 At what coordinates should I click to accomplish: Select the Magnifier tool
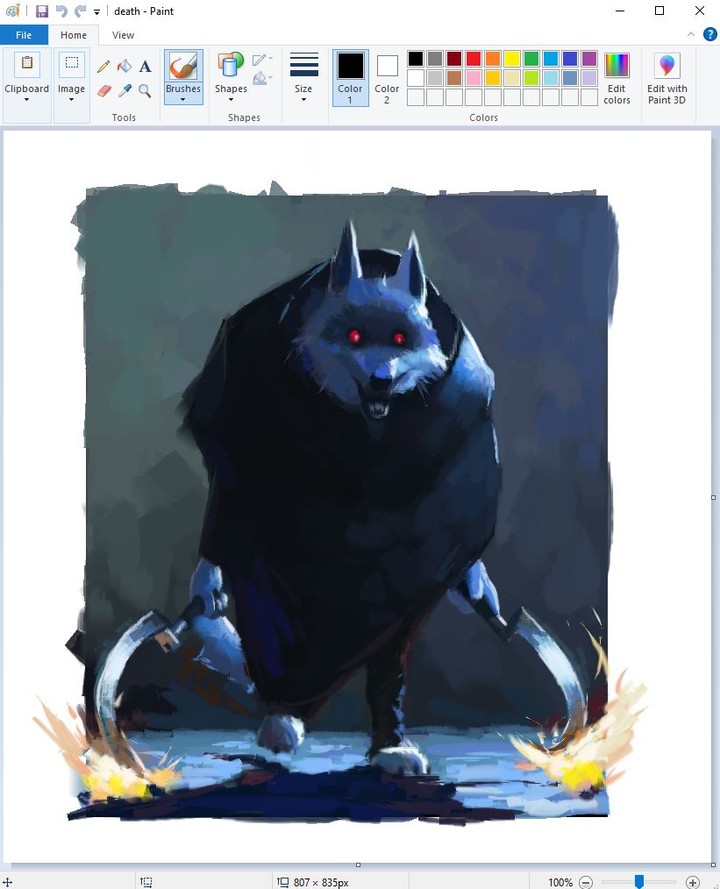[x=145, y=91]
